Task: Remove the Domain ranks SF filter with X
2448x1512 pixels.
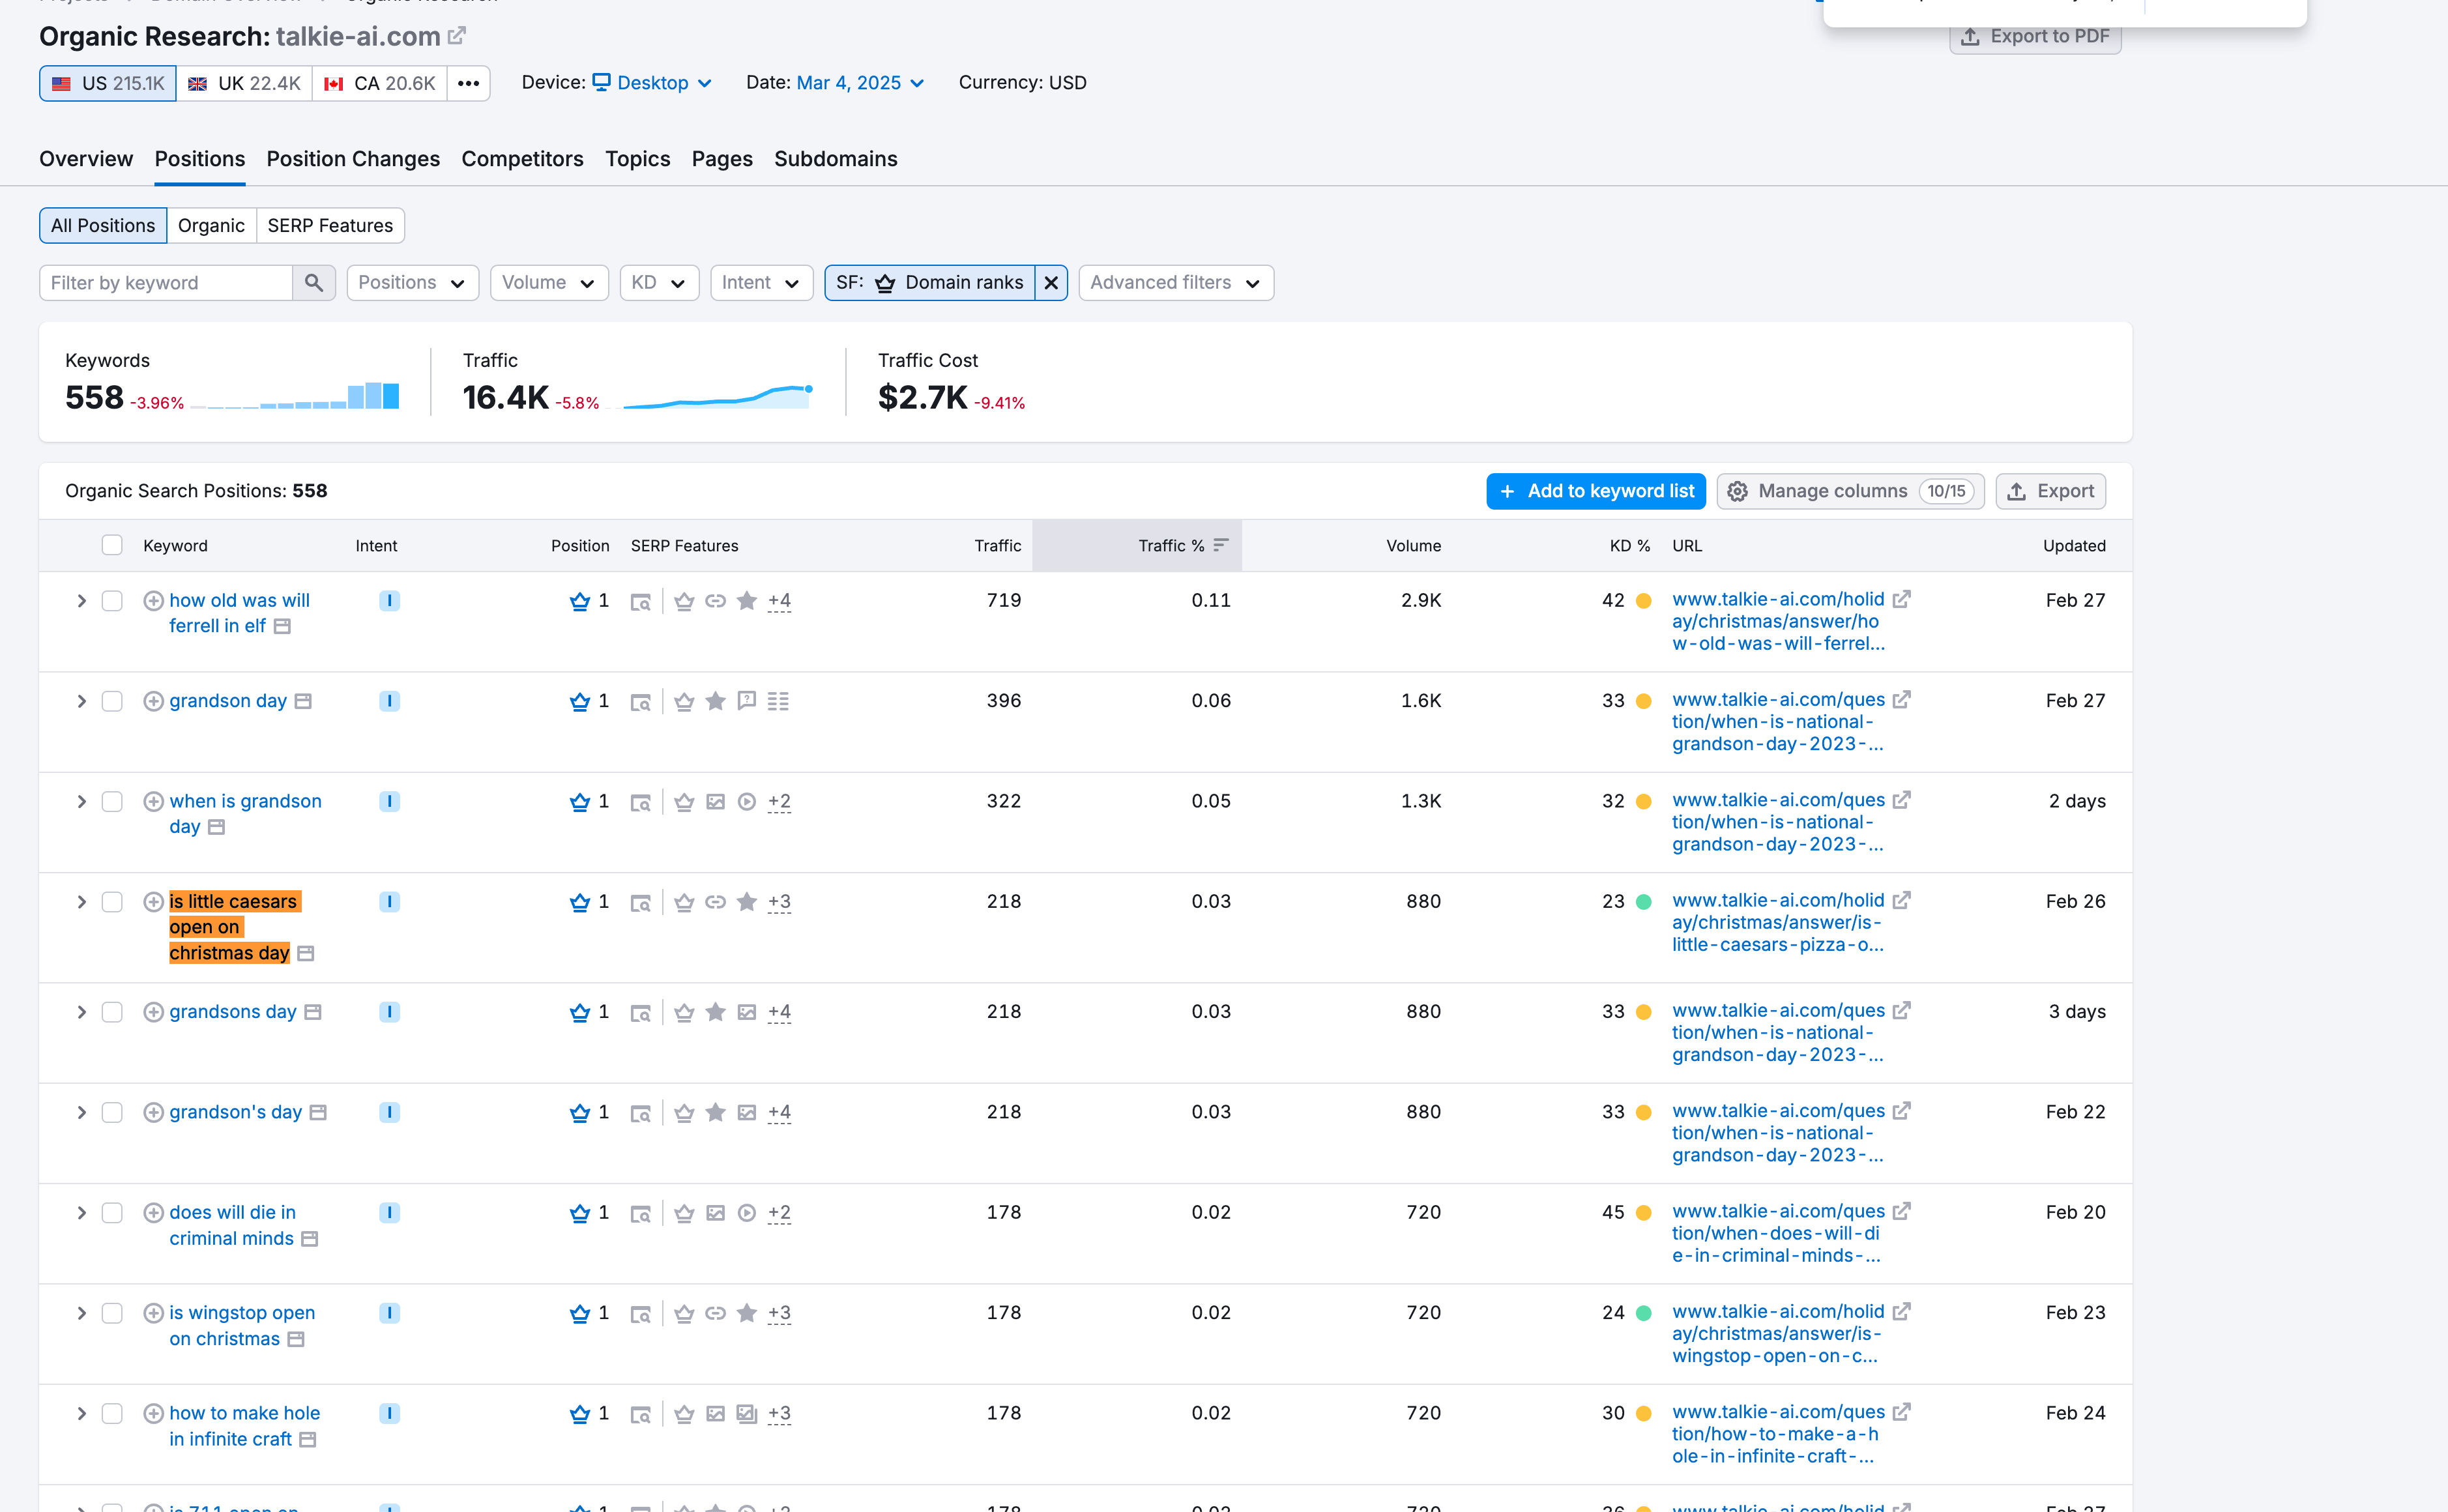Action: pyautogui.click(x=1051, y=283)
